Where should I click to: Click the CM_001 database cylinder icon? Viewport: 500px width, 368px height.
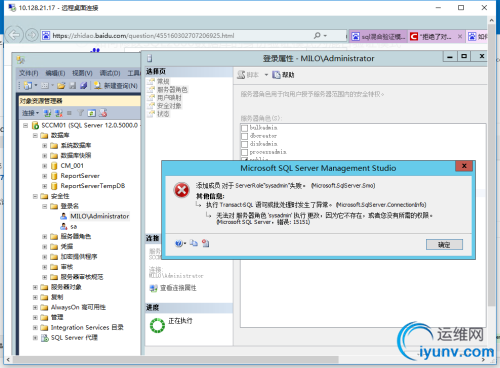pyautogui.click(x=54, y=166)
